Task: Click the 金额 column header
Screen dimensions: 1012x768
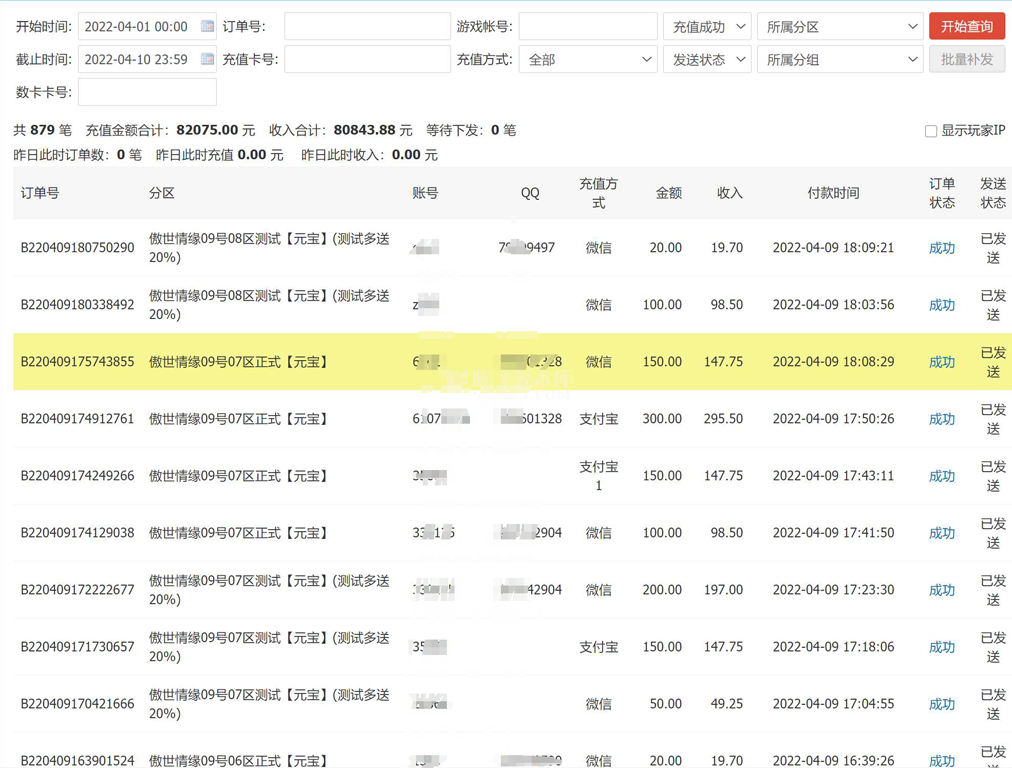Action: pyautogui.click(x=668, y=193)
